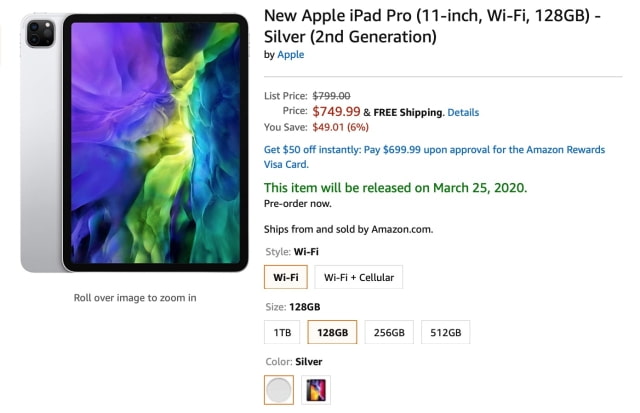Open the Apple brand link

coord(291,55)
